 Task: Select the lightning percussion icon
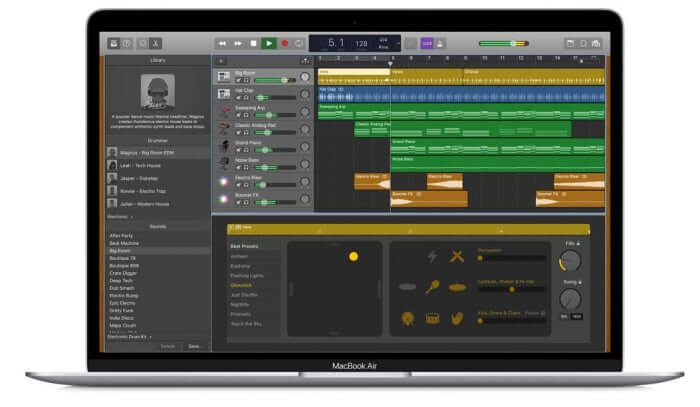432,256
